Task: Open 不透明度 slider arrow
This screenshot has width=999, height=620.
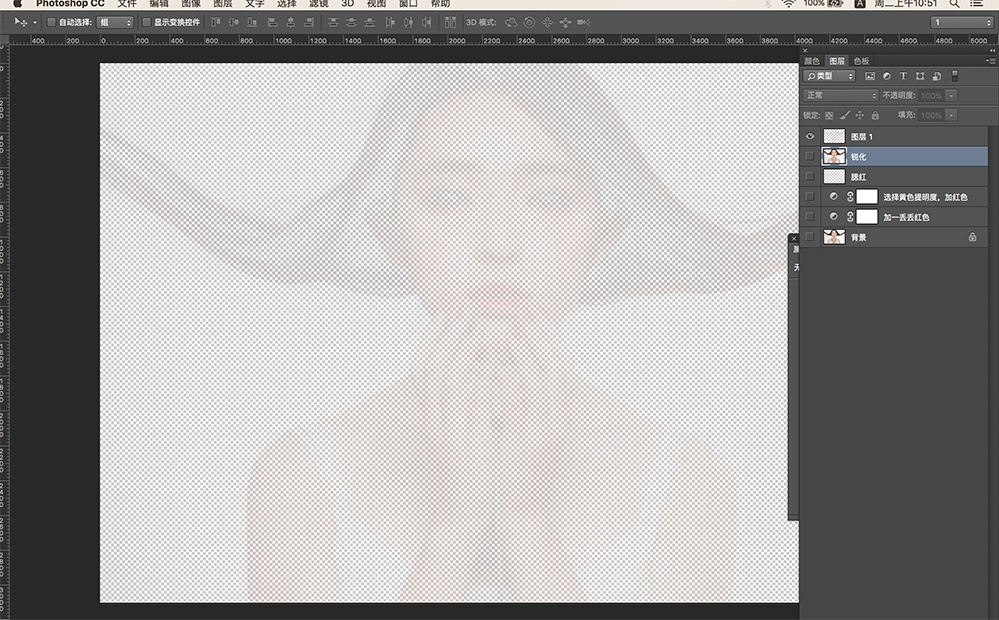Action: click(x=951, y=96)
